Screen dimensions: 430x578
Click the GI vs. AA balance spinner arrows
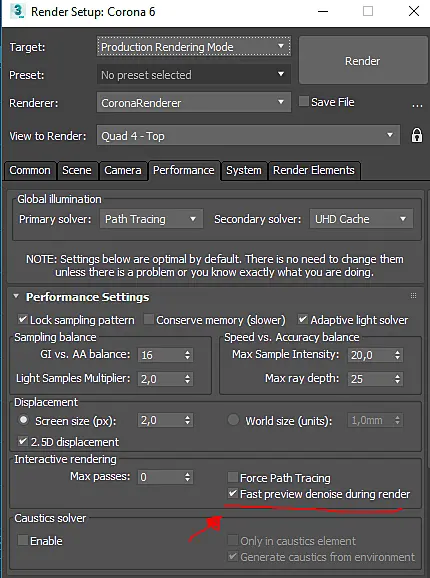188,355
